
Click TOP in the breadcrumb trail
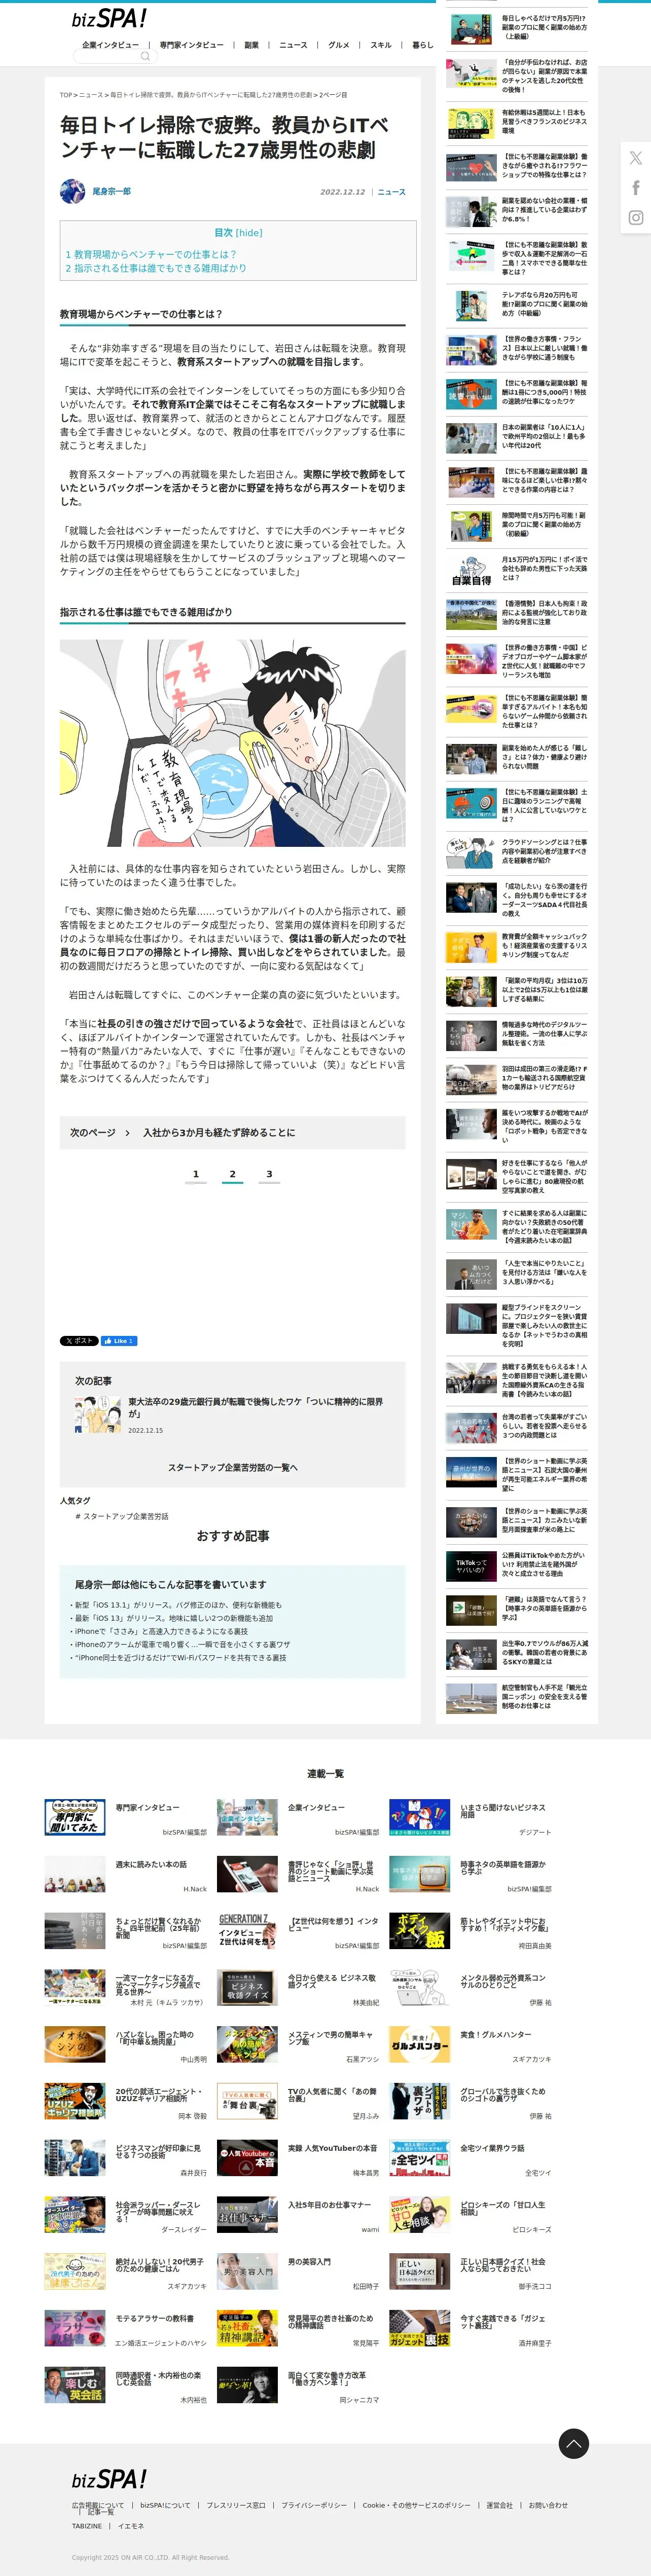66,95
